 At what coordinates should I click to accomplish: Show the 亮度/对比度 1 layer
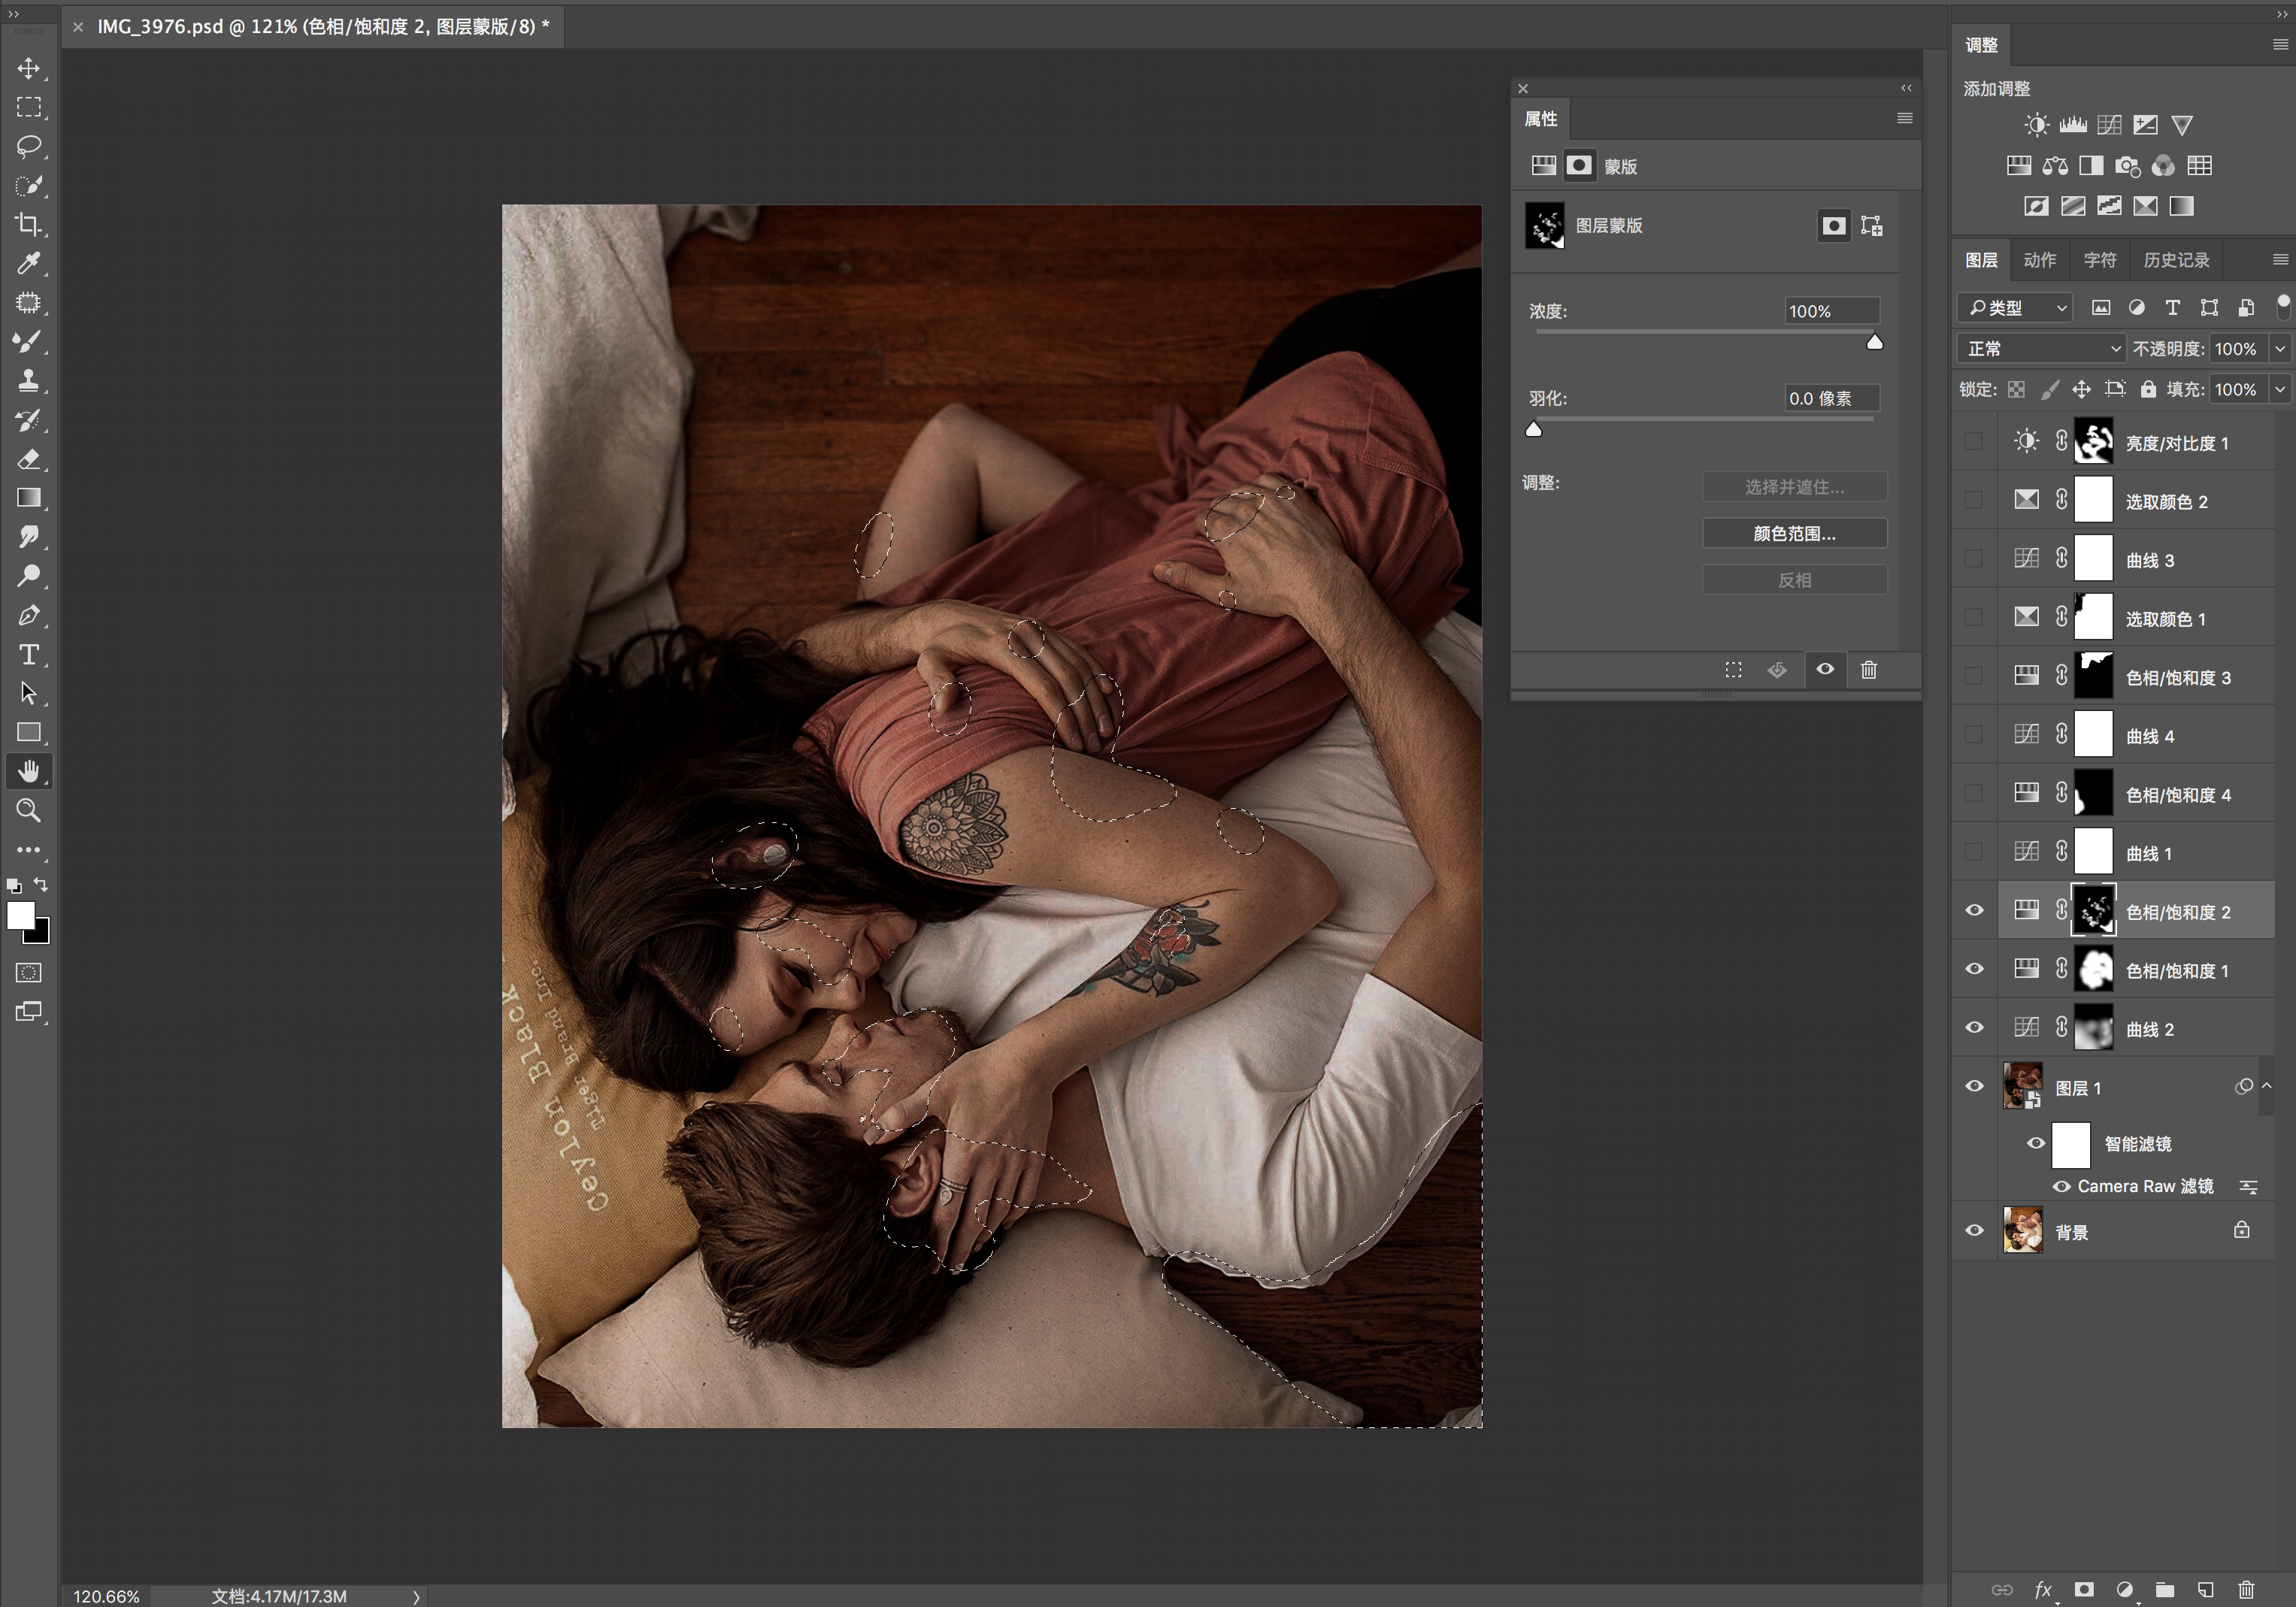[x=1974, y=442]
